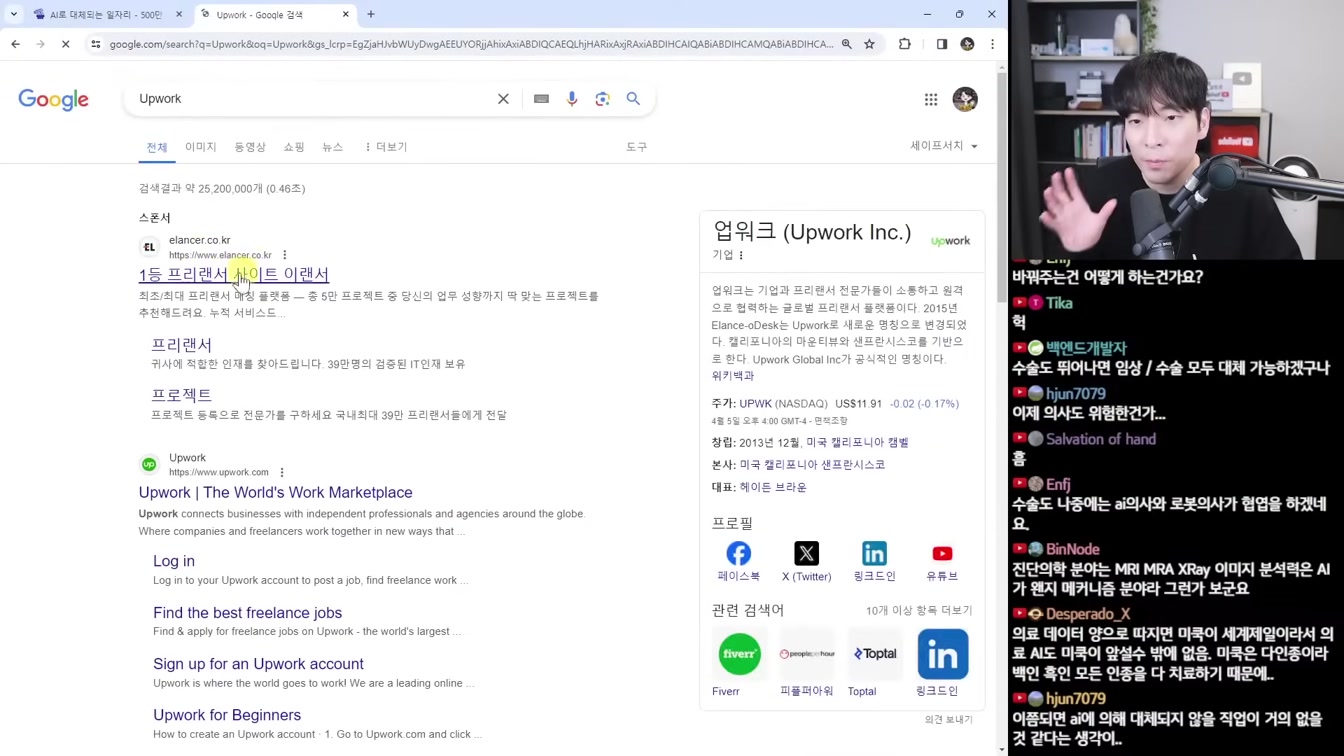
Task: Click the Google logo
Action: click(54, 99)
